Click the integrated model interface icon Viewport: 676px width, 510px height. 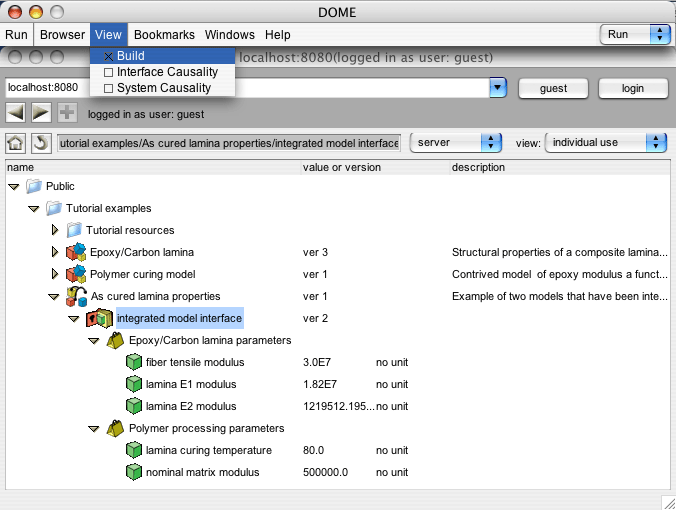tap(99, 318)
